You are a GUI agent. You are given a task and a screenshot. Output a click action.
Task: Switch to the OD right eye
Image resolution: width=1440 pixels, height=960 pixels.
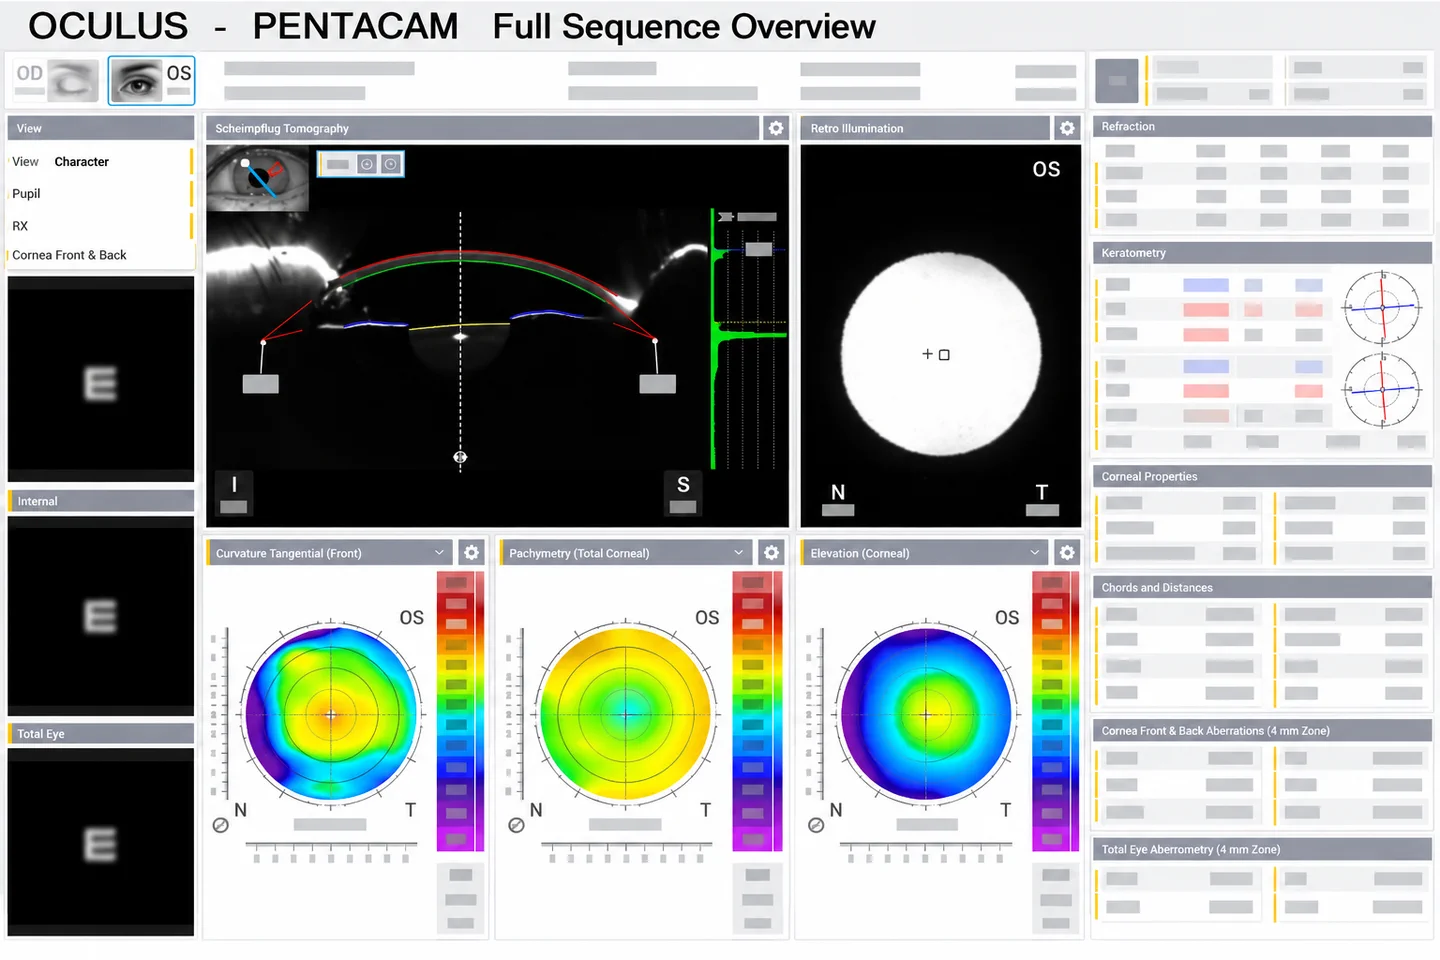(56, 81)
